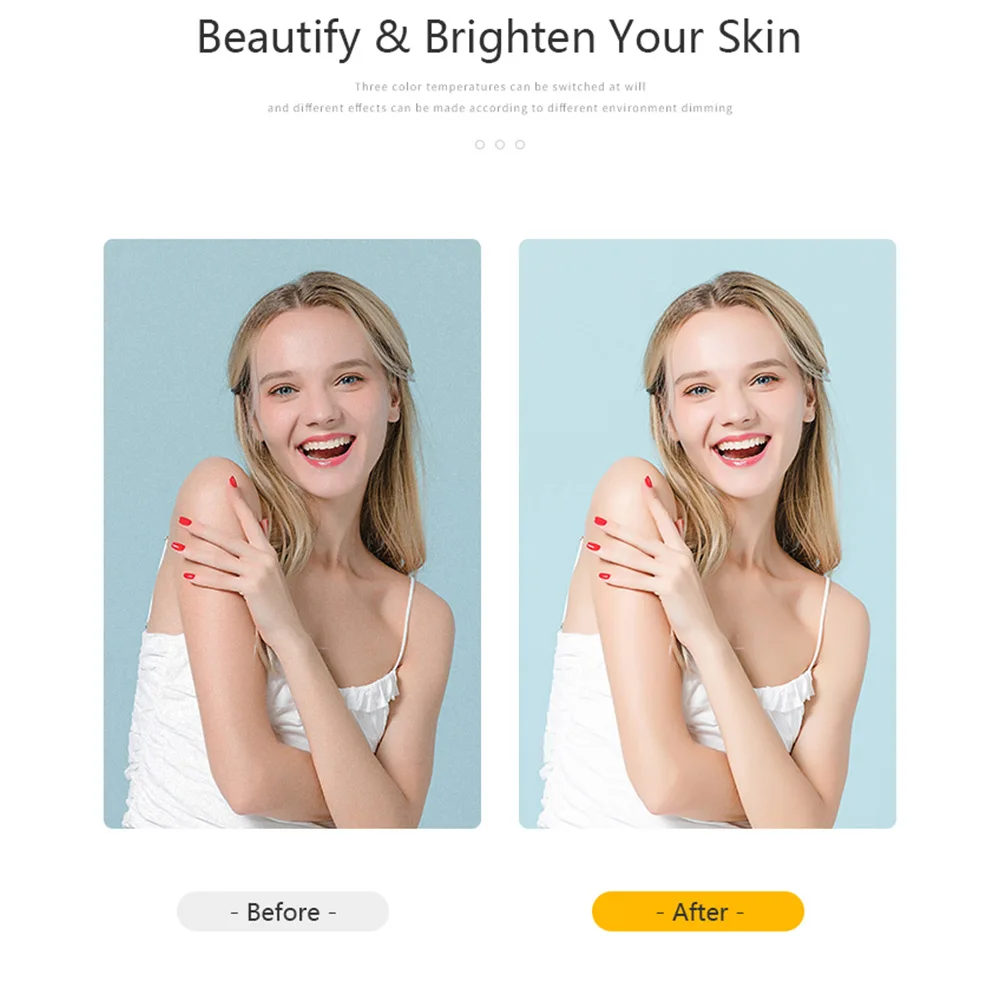Click the smiling face in the After photo
1000x1000 pixels.
click(x=738, y=402)
